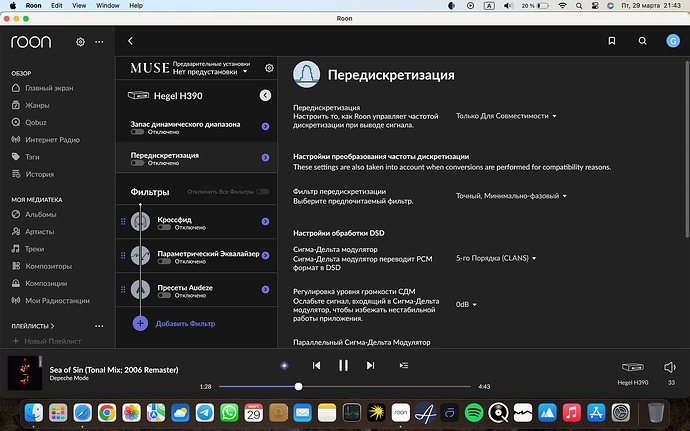The height and width of the screenshot is (431, 690).
Task: Click the plus icon to add filter
Action: (x=140, y=324)
